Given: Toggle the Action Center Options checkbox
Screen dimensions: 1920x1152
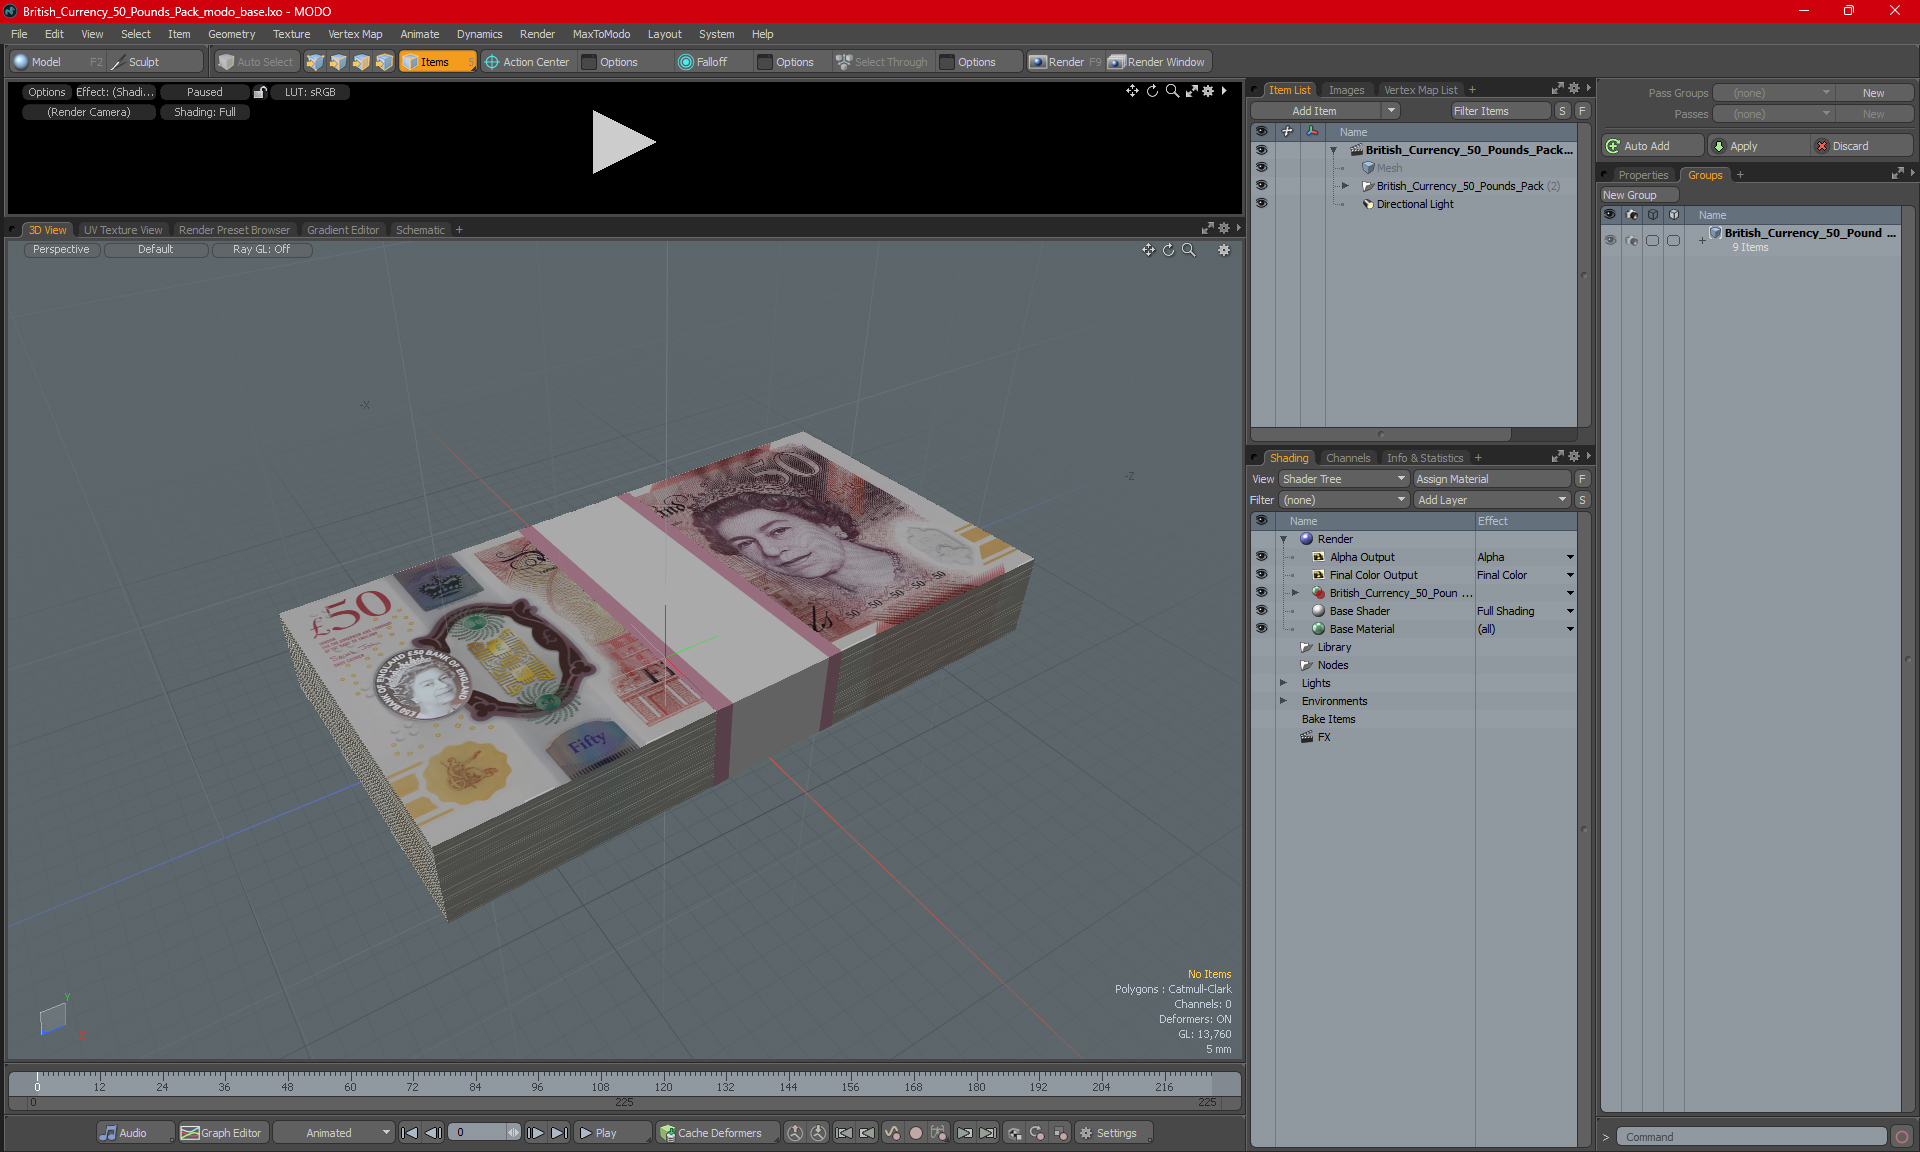Looking at the screenshot, I should (x=589, y=62).
